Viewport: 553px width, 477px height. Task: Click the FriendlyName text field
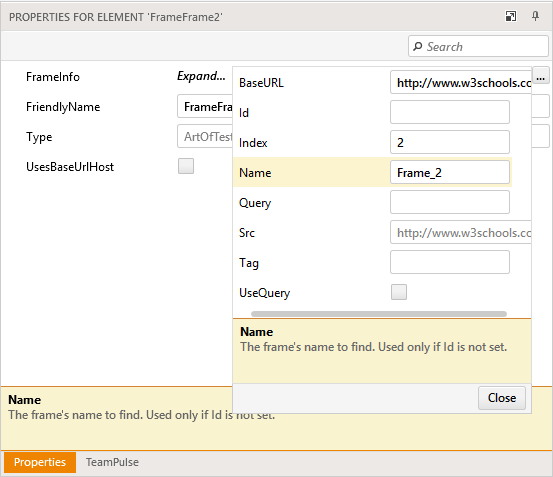point(205,106)
